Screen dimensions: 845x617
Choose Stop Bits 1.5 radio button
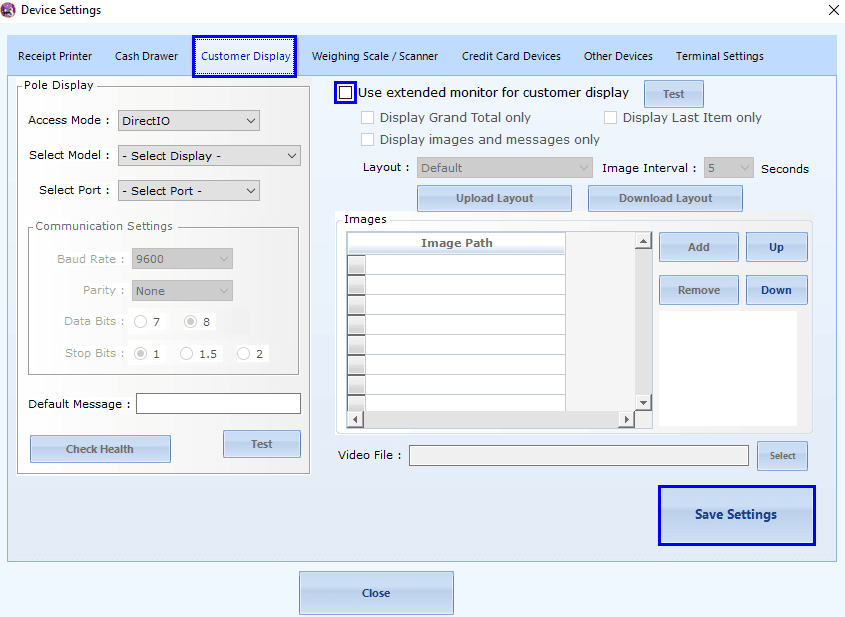pyautogui.click(x=186, y=353)
